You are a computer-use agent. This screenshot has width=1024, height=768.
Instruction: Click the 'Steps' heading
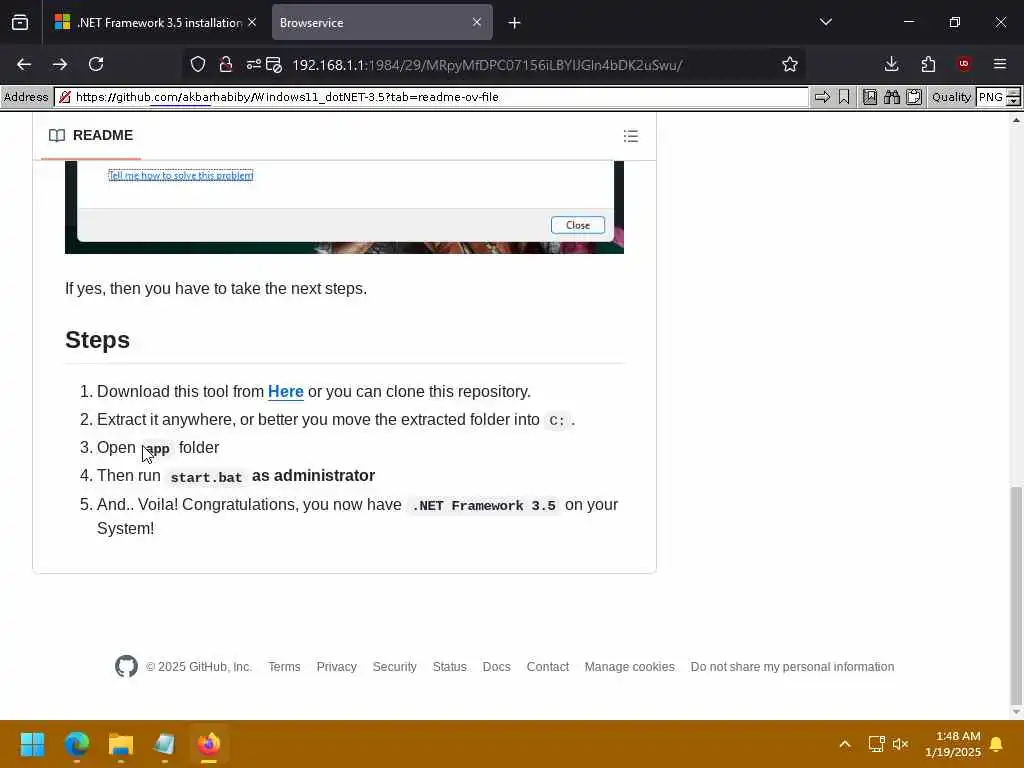97,340
